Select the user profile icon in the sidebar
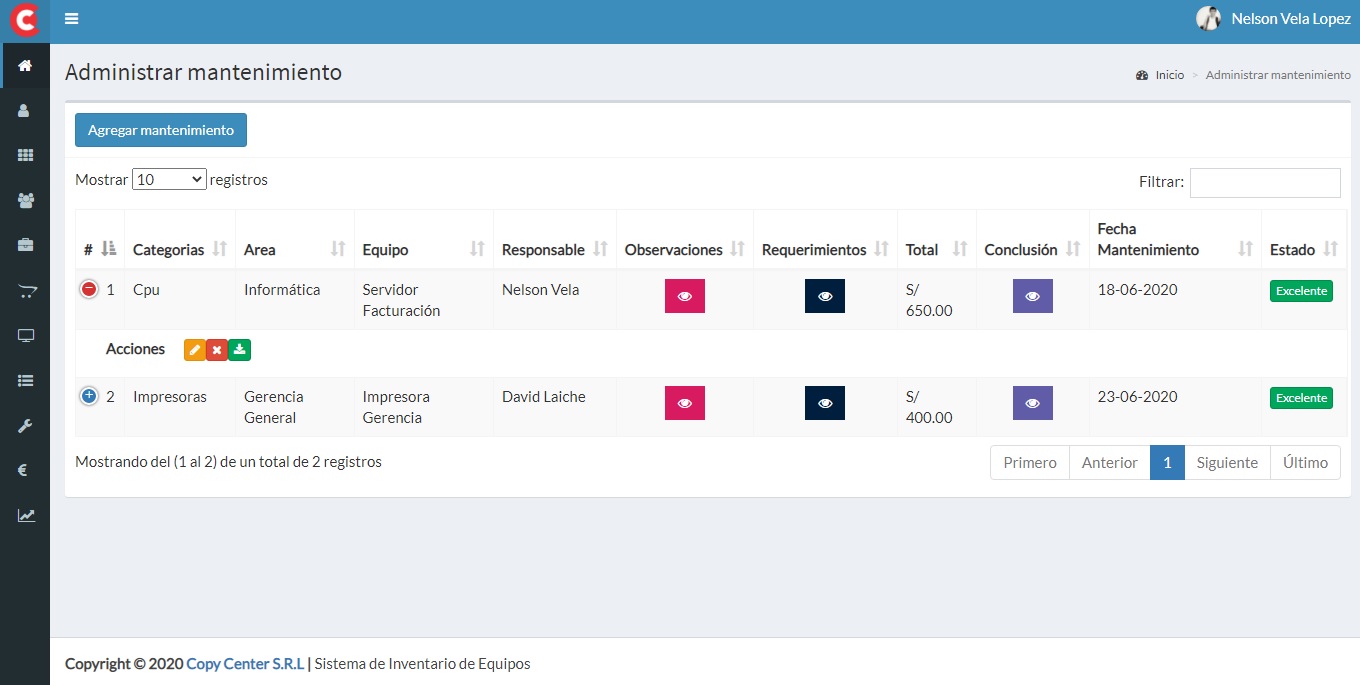The height and width of the screenshot is (685, 1360). click(x=25, y=110)
